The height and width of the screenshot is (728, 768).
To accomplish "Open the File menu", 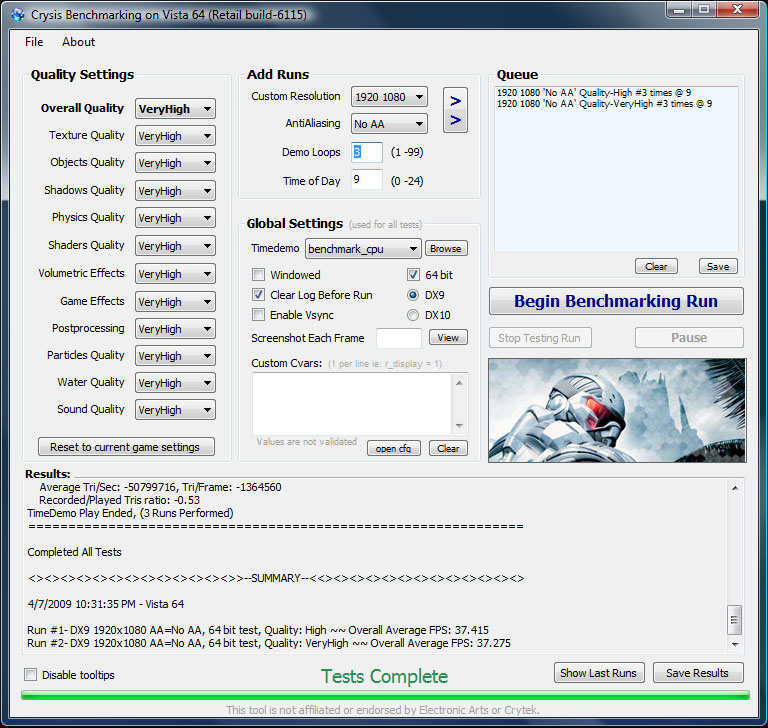I will [x=34, y=42].
